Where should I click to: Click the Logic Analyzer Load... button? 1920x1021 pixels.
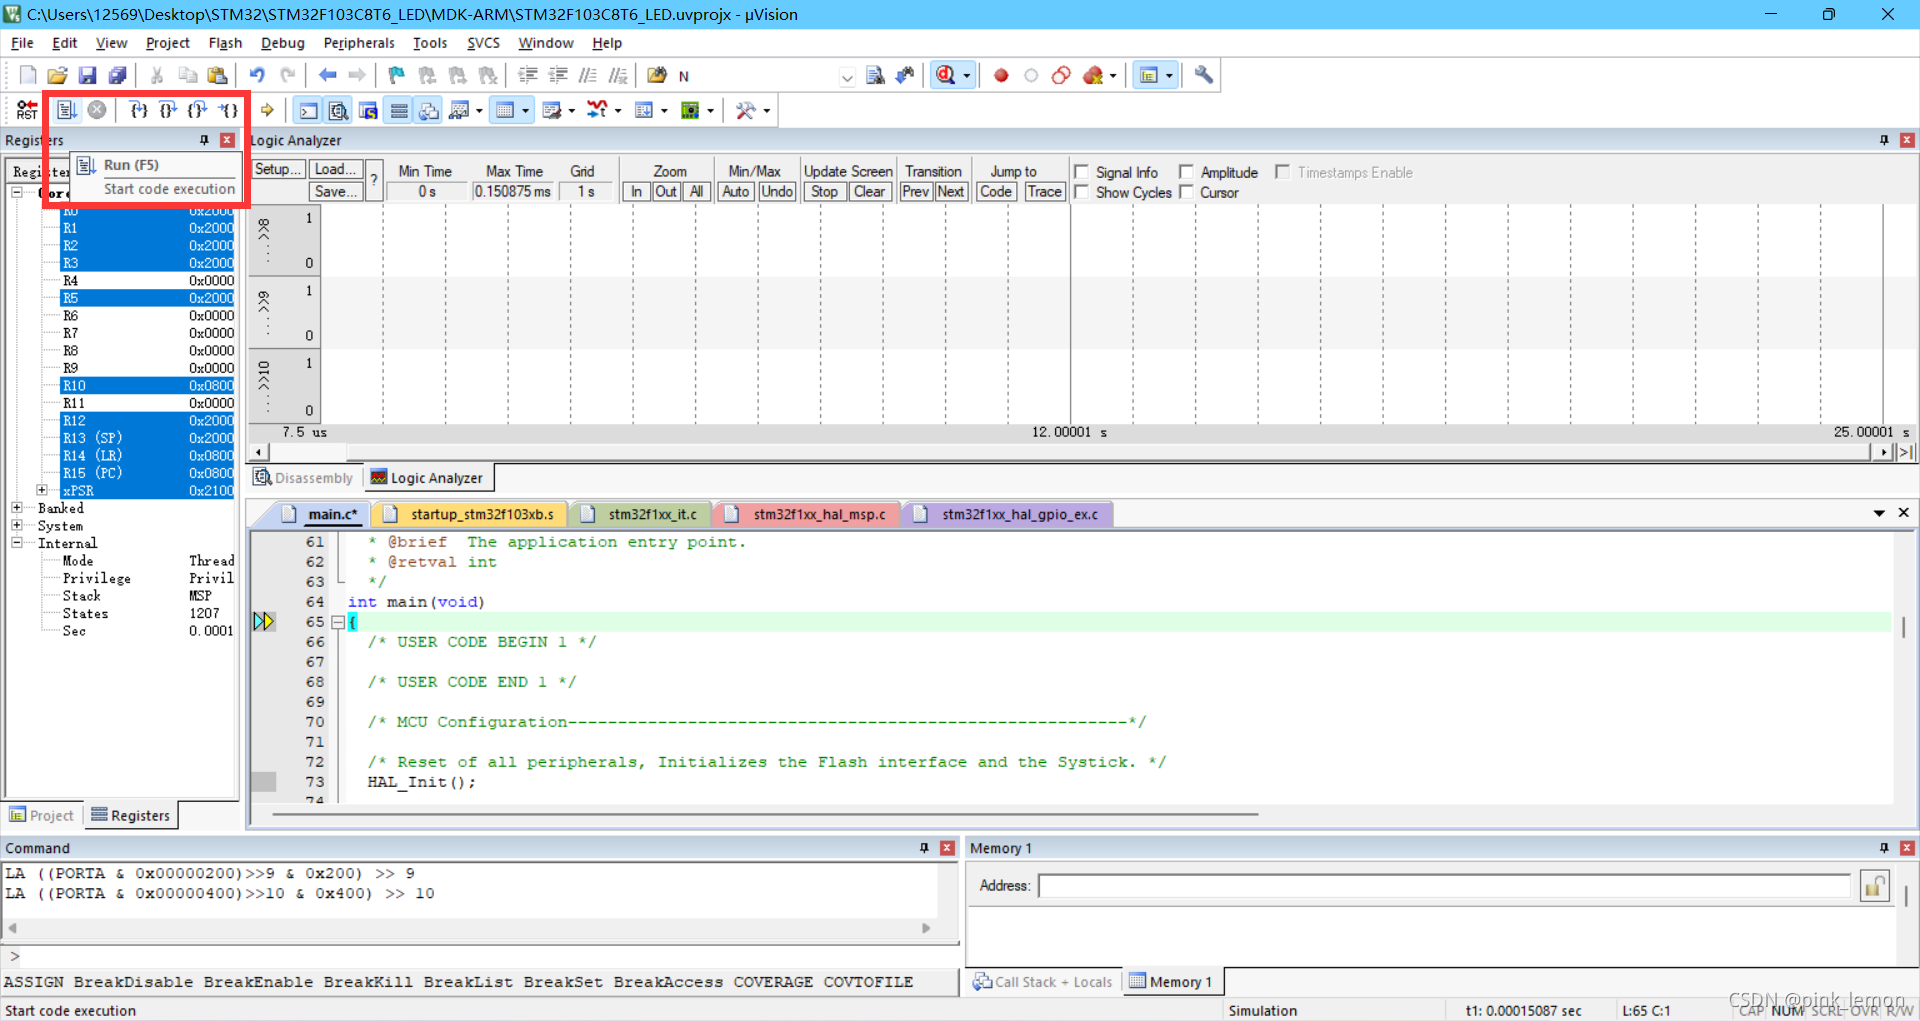(334, 169)
